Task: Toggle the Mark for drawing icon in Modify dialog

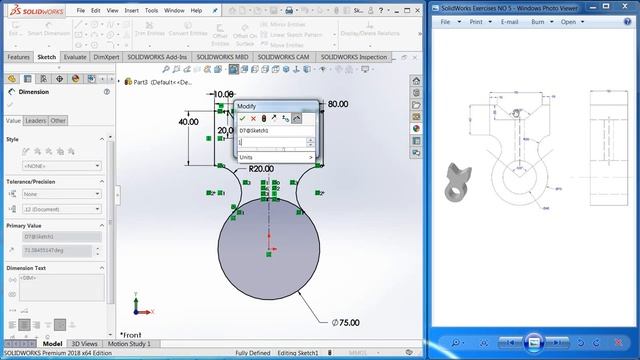Action: [297, 118]
